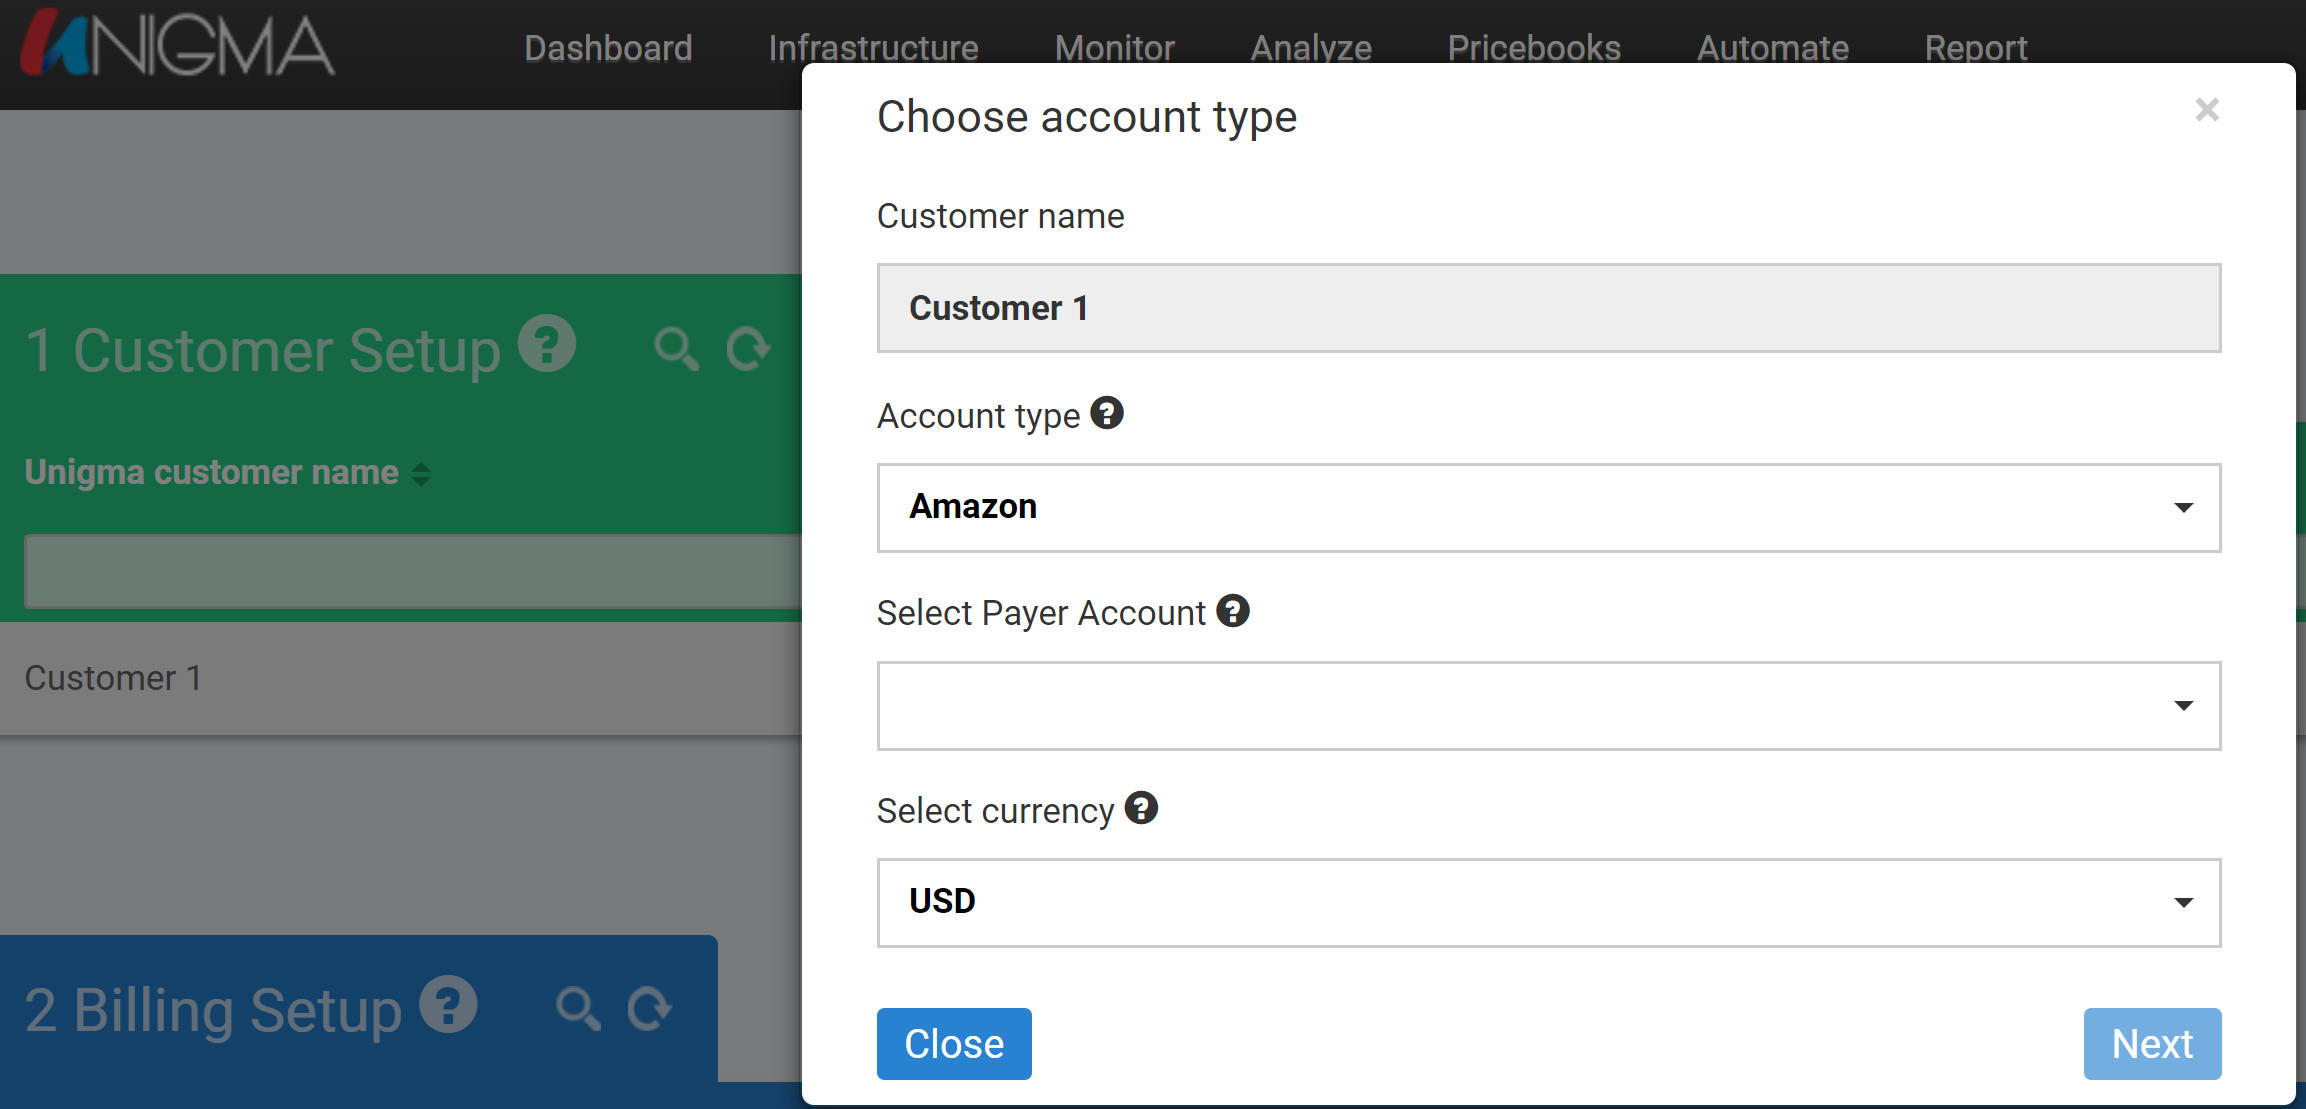
Task: Refresh the Billing Setup panel
Action: [650, 1008]
